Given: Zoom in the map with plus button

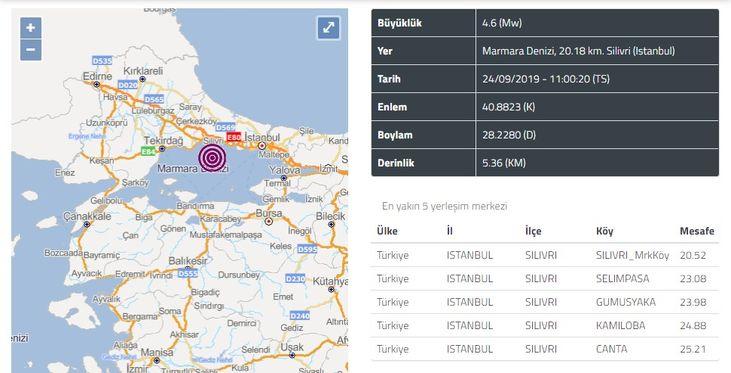Looking at the screenshot, I should point(31,28).
